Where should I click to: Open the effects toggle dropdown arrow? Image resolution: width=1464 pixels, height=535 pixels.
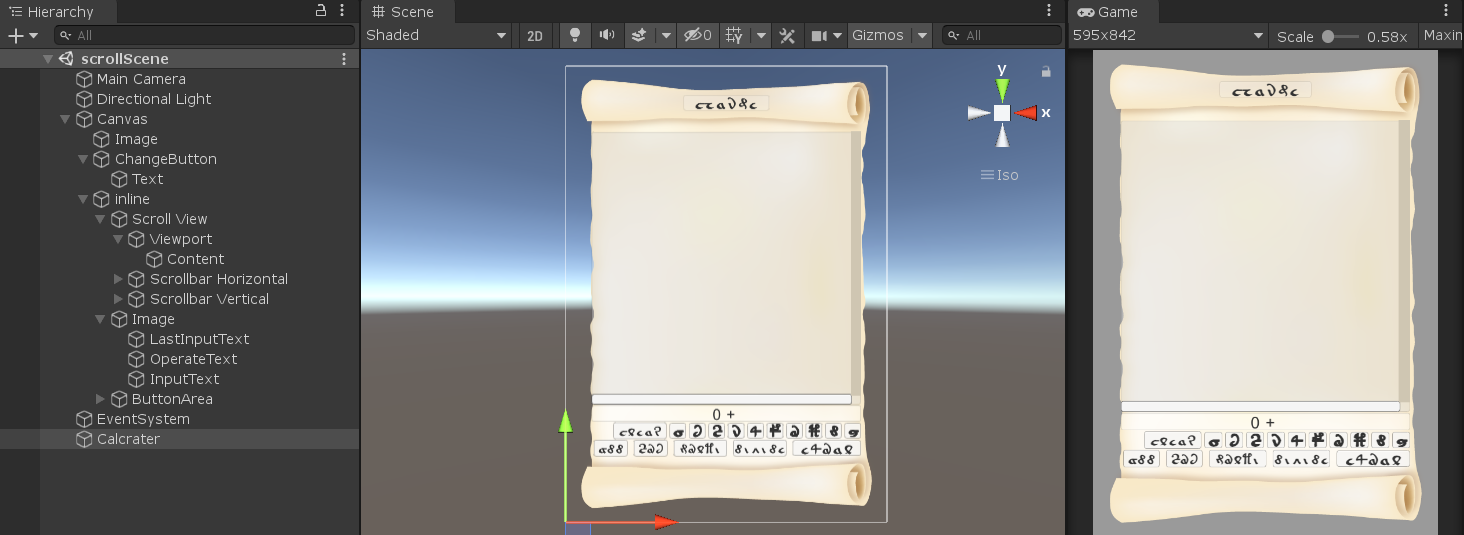tap(666, 35)
